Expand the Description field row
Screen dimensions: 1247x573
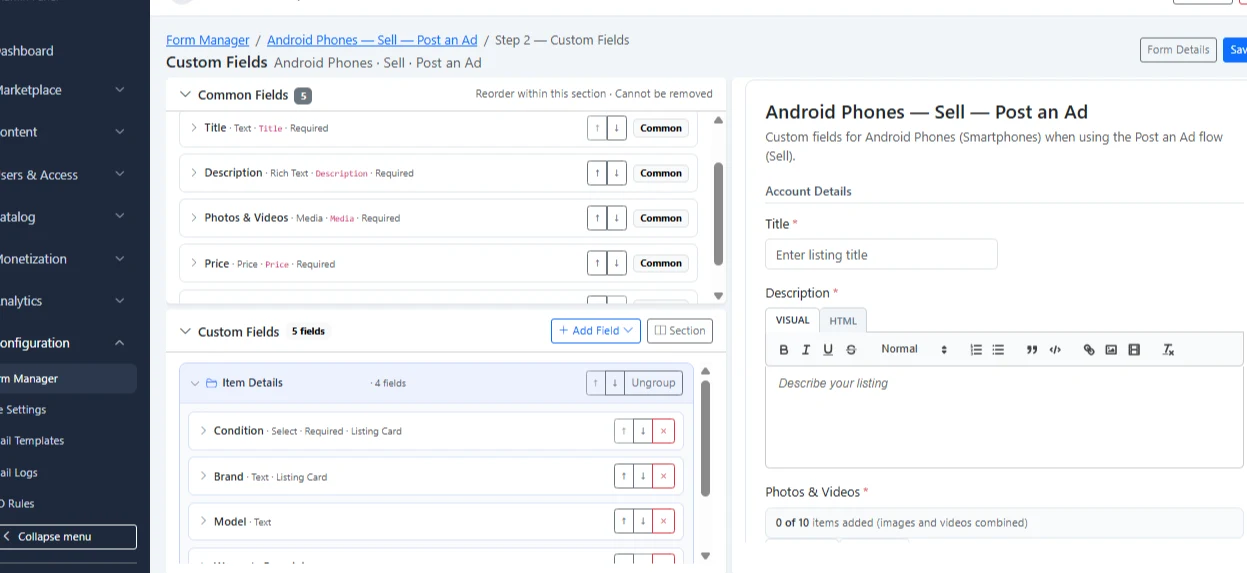[x=194, y=173]
